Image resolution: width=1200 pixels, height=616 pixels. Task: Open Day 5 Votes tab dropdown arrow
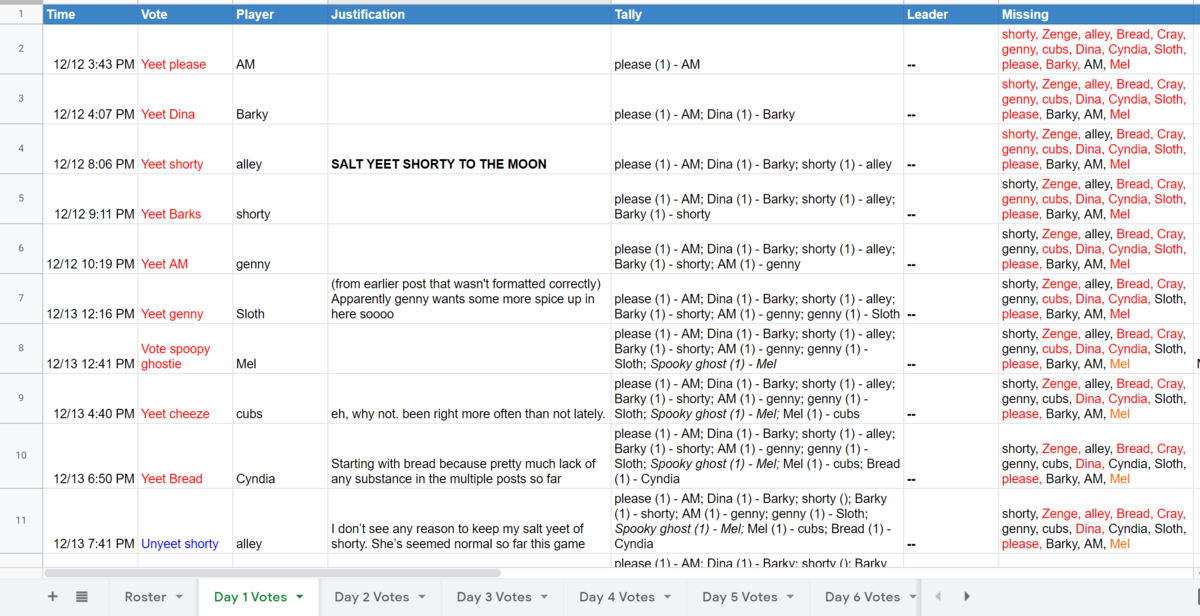[790, 598]
